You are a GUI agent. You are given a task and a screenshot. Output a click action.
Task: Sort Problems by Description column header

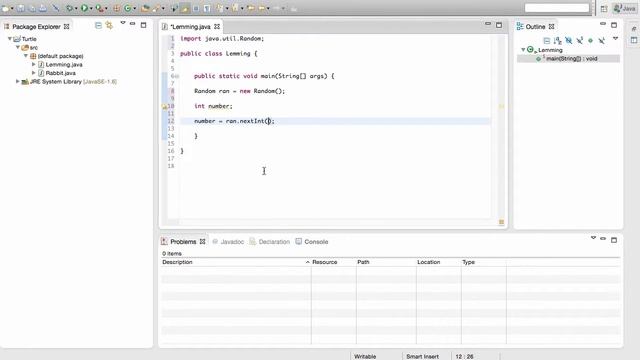(236, 262)
